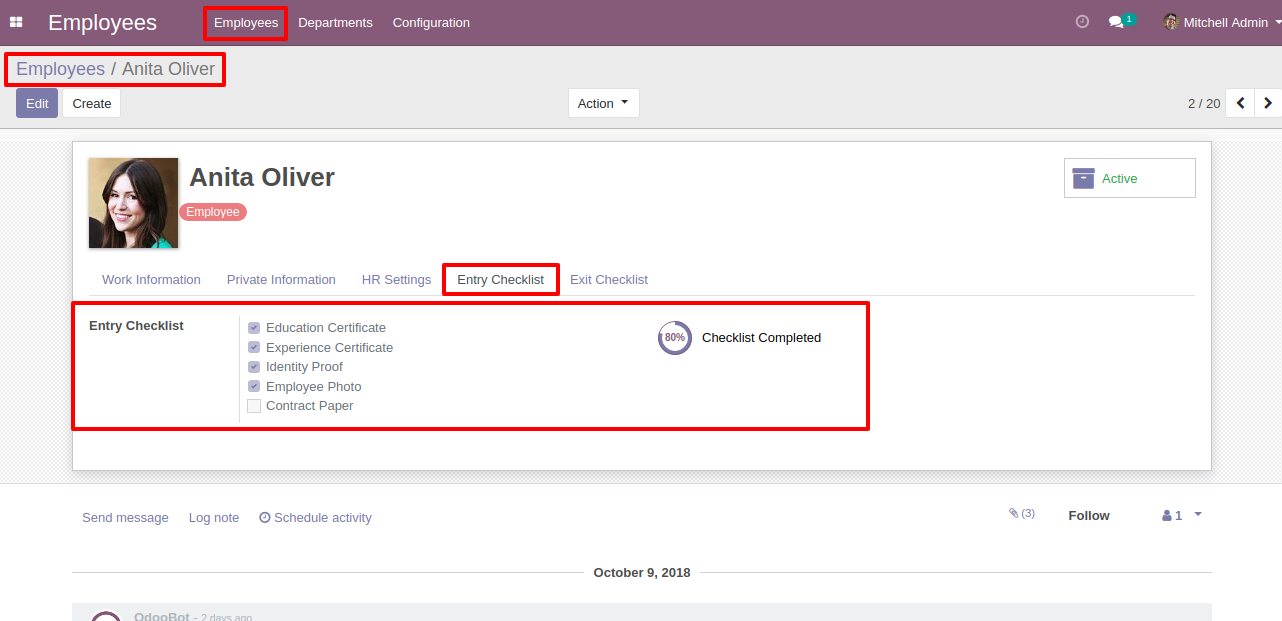Toggle Identity Proof checkbox
Image resolution: width=1282 pixels, height=621 pixels.
[x=254, y=367]
